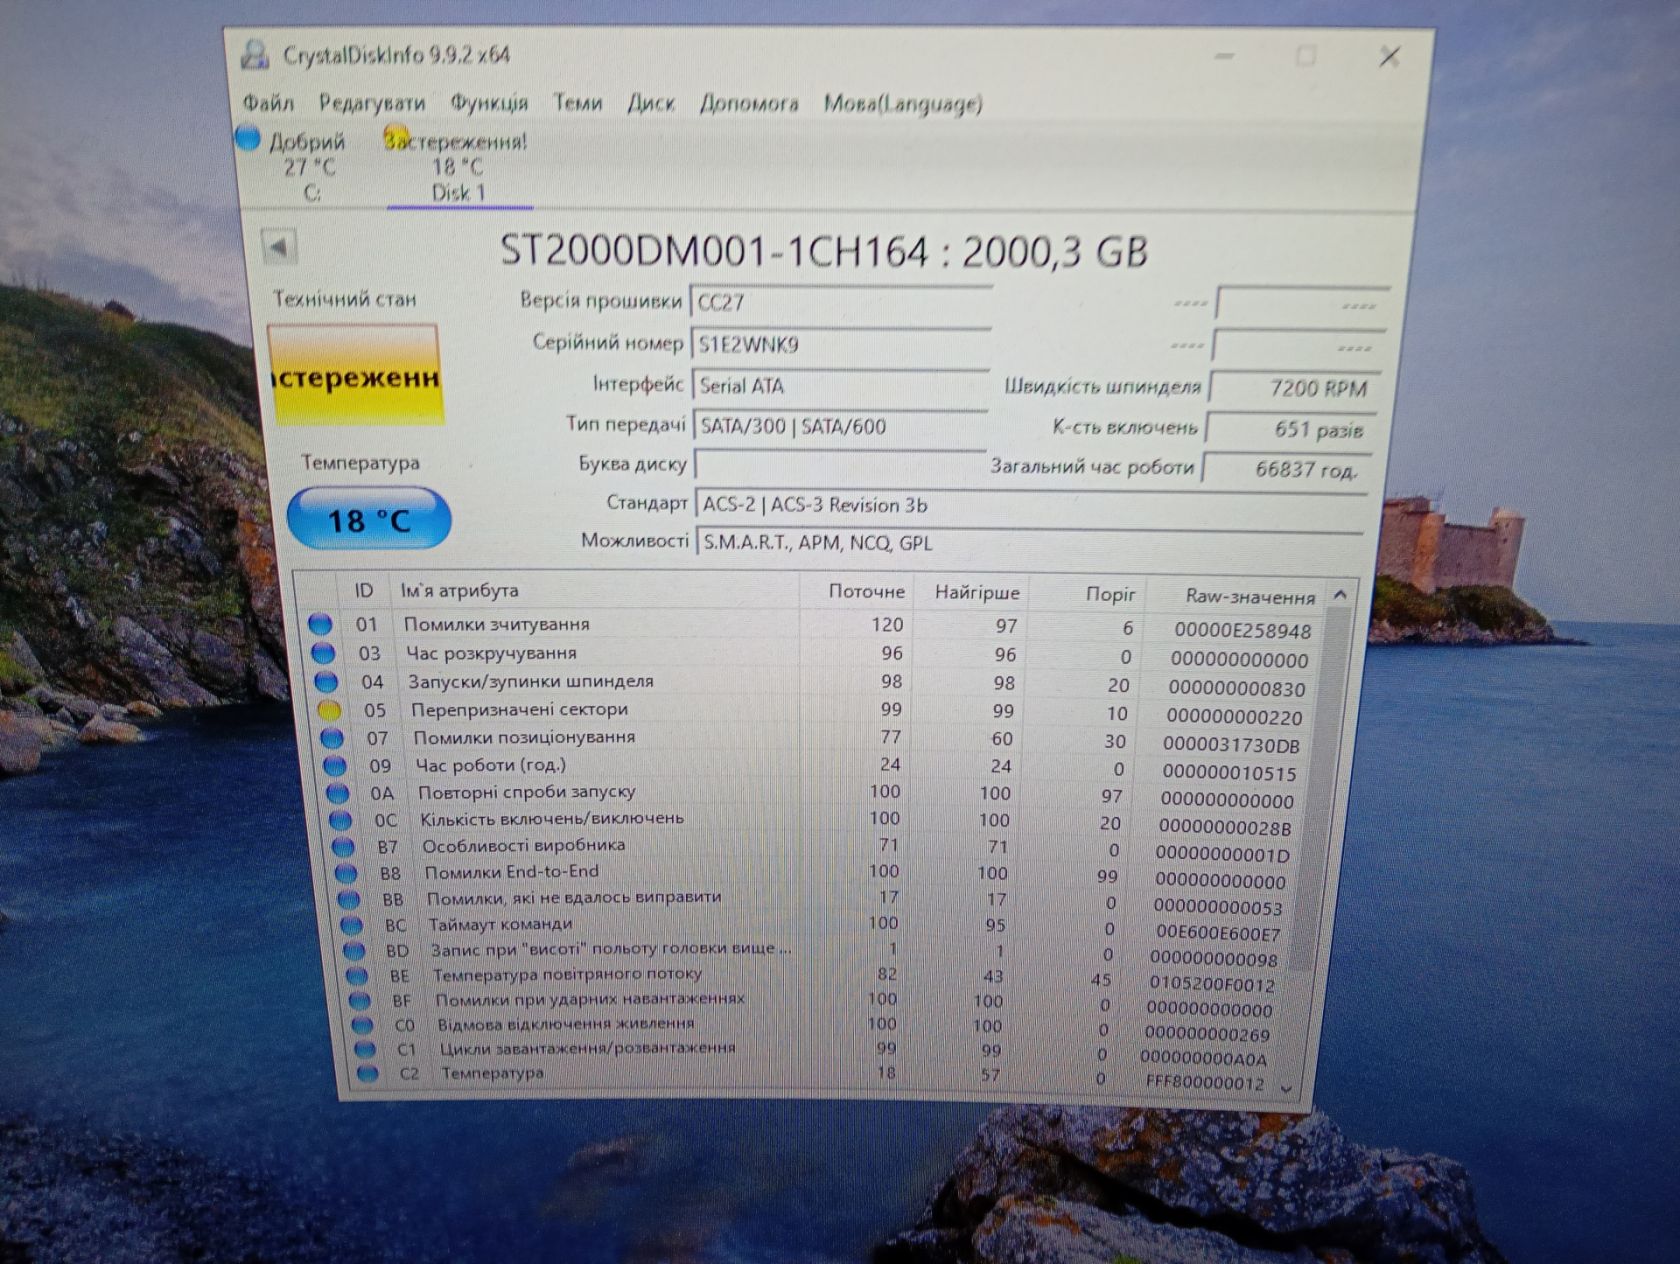Click the blue status icon for row C2
The width and height of the screenshot is (1680, 1264).
[367, 1074]
